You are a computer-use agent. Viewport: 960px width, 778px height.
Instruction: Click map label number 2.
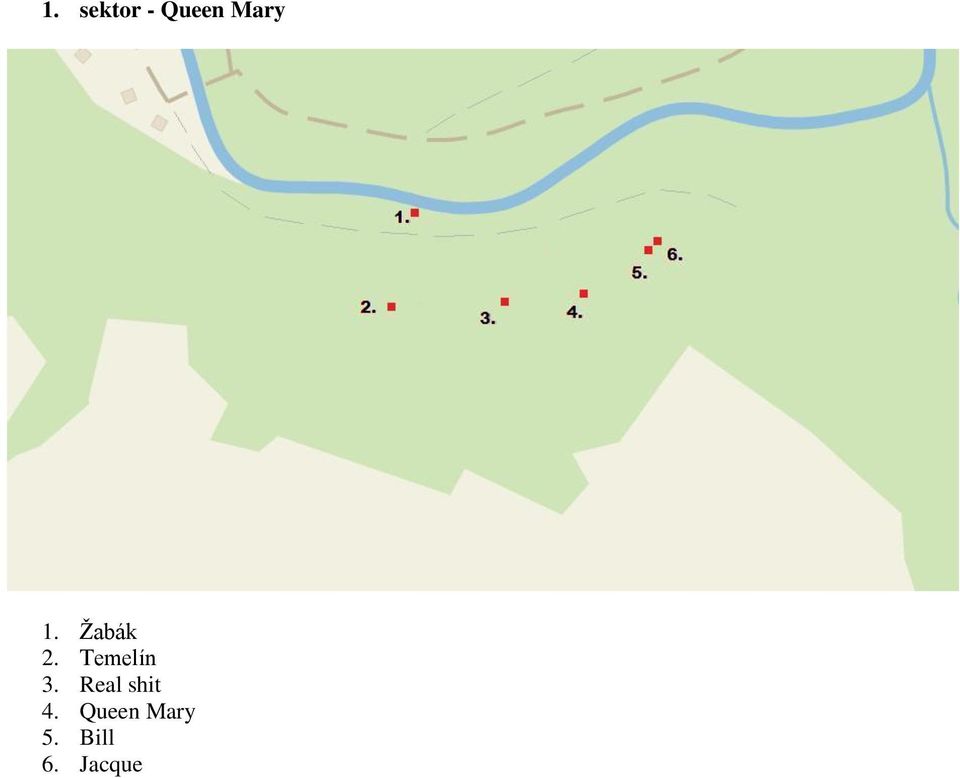[x=368, y=307]
